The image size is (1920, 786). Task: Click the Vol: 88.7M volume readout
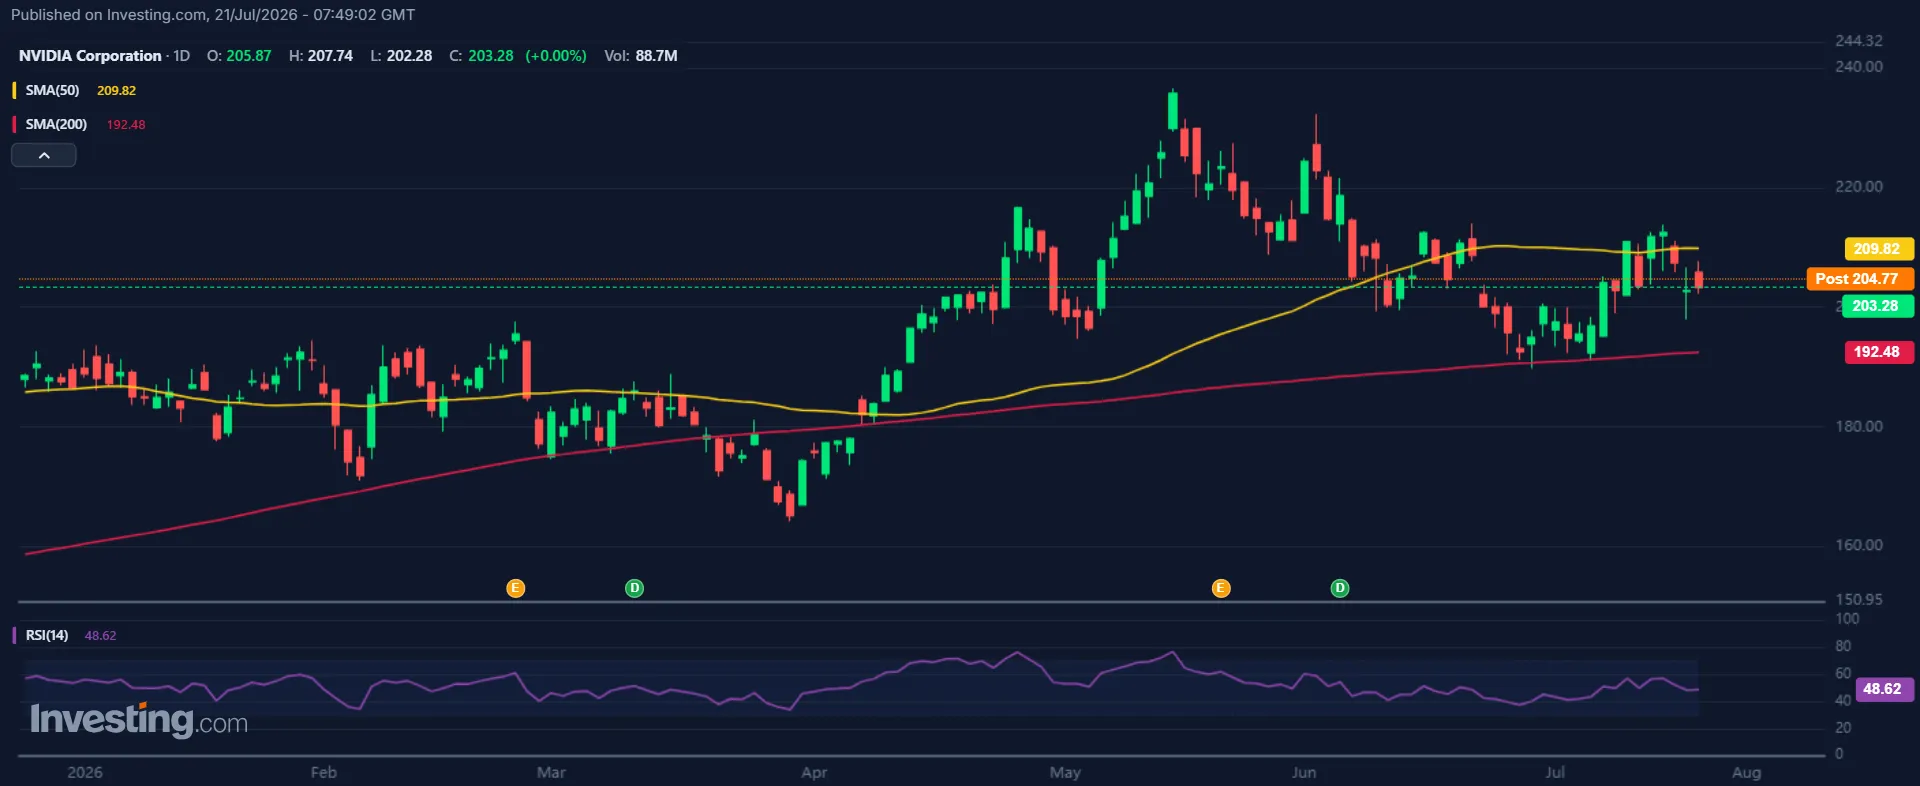(641, 56)
